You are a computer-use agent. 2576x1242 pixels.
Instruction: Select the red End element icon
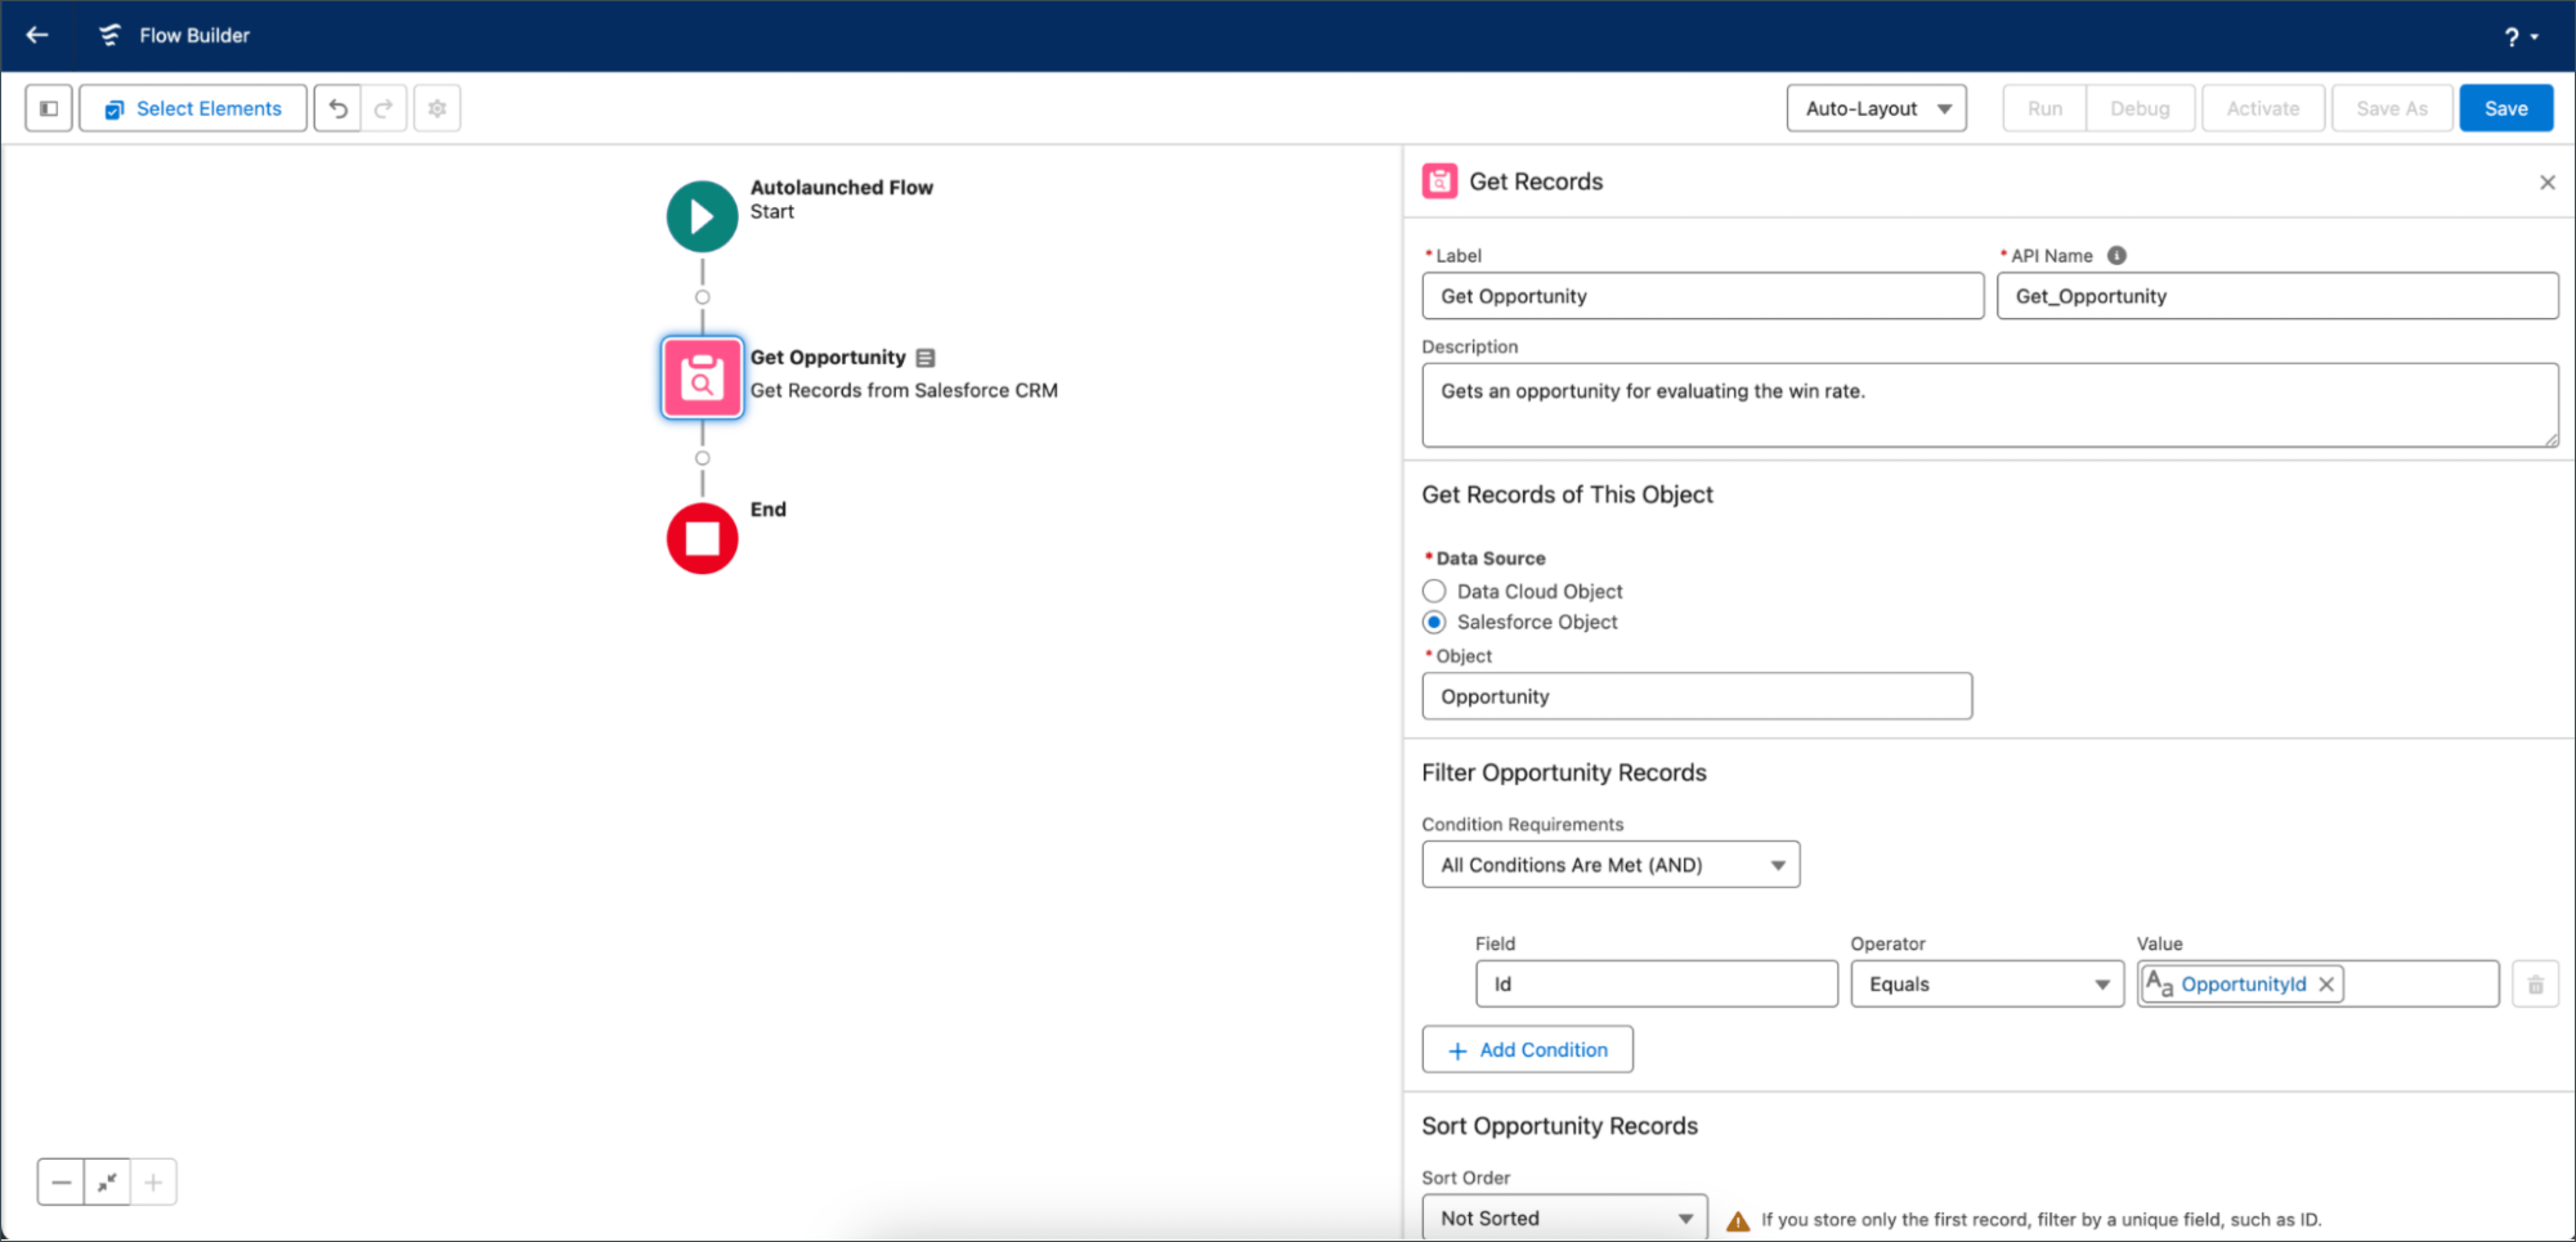click(x=702, y=538)
